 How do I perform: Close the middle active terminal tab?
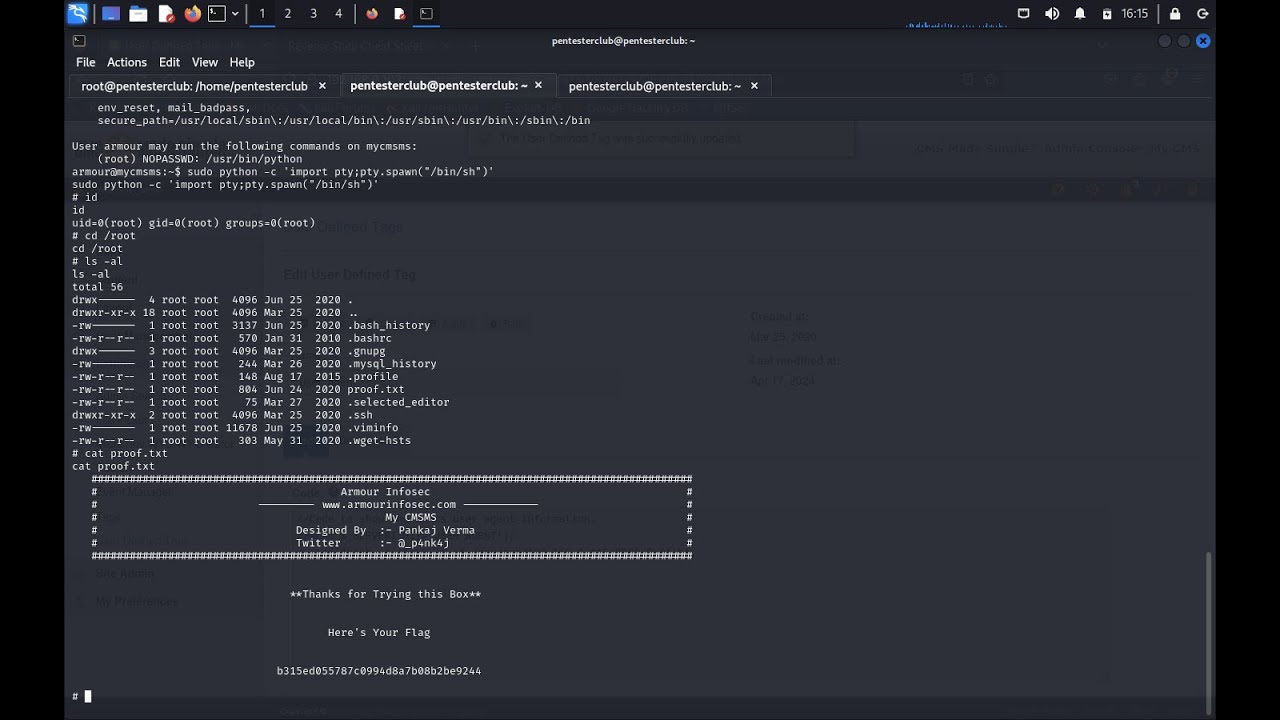[538, 86]
